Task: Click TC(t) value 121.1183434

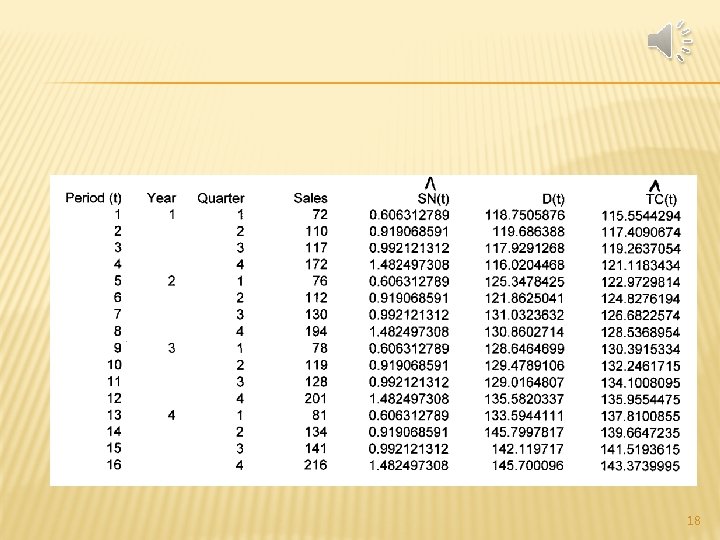Action: tap(641, 265)
